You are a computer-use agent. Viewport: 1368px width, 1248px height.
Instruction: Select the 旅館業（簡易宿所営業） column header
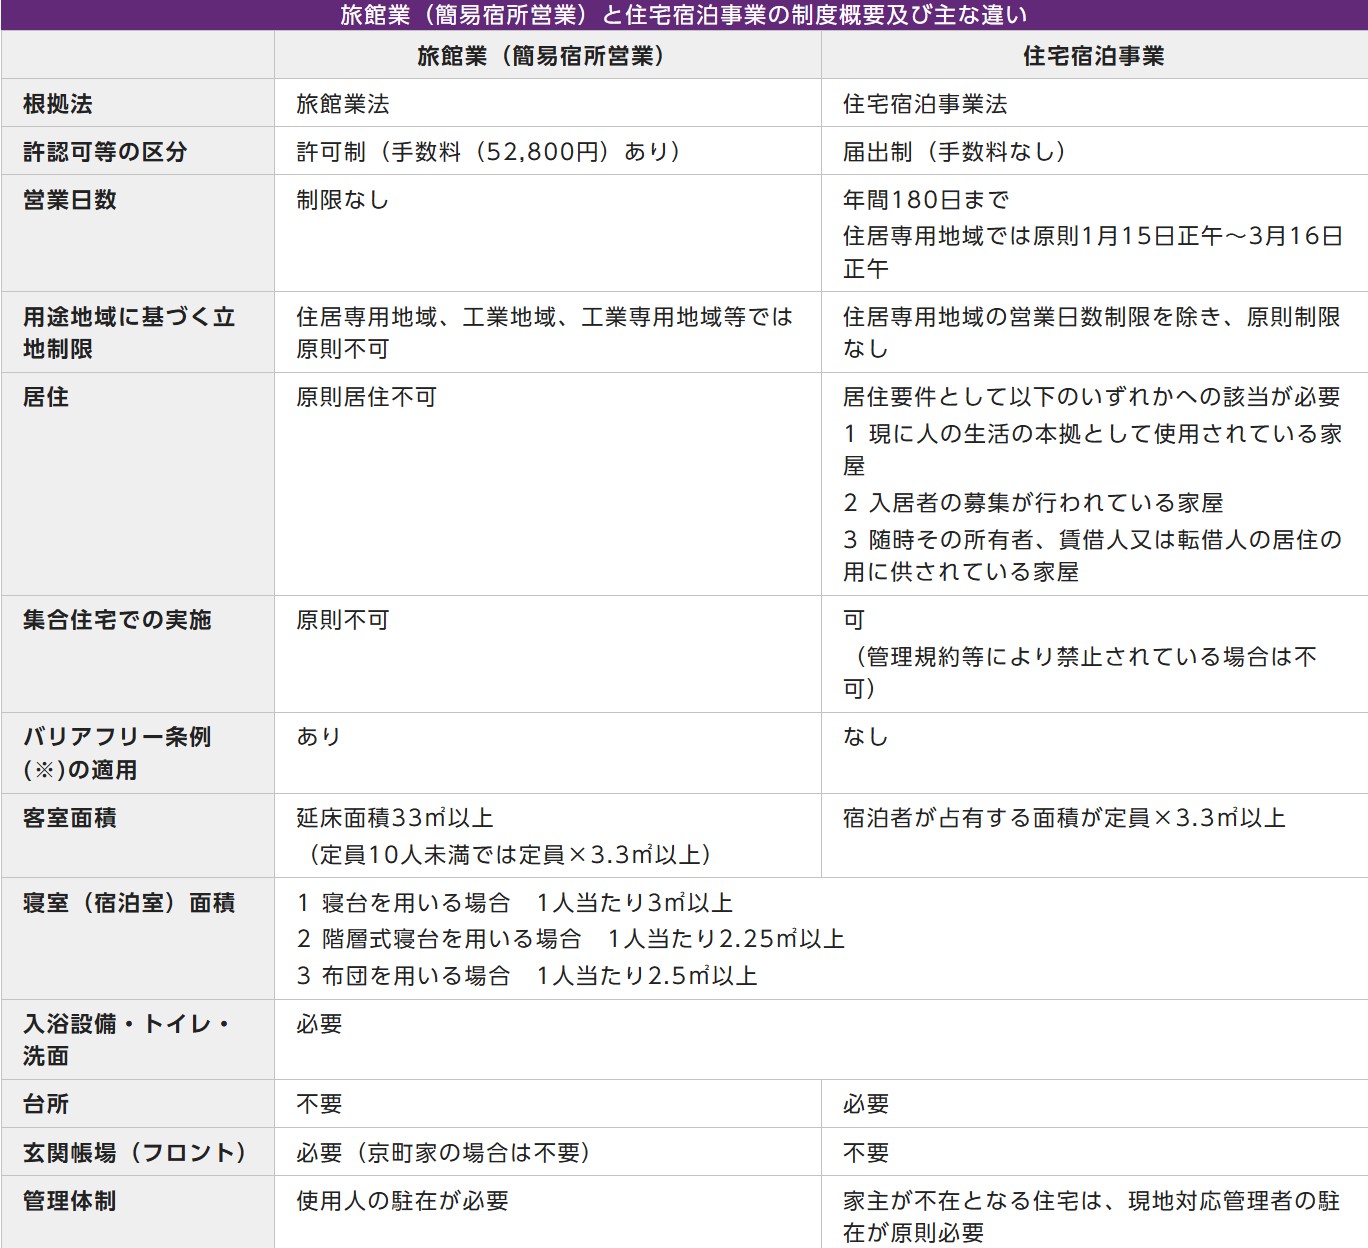click(541, 56)
